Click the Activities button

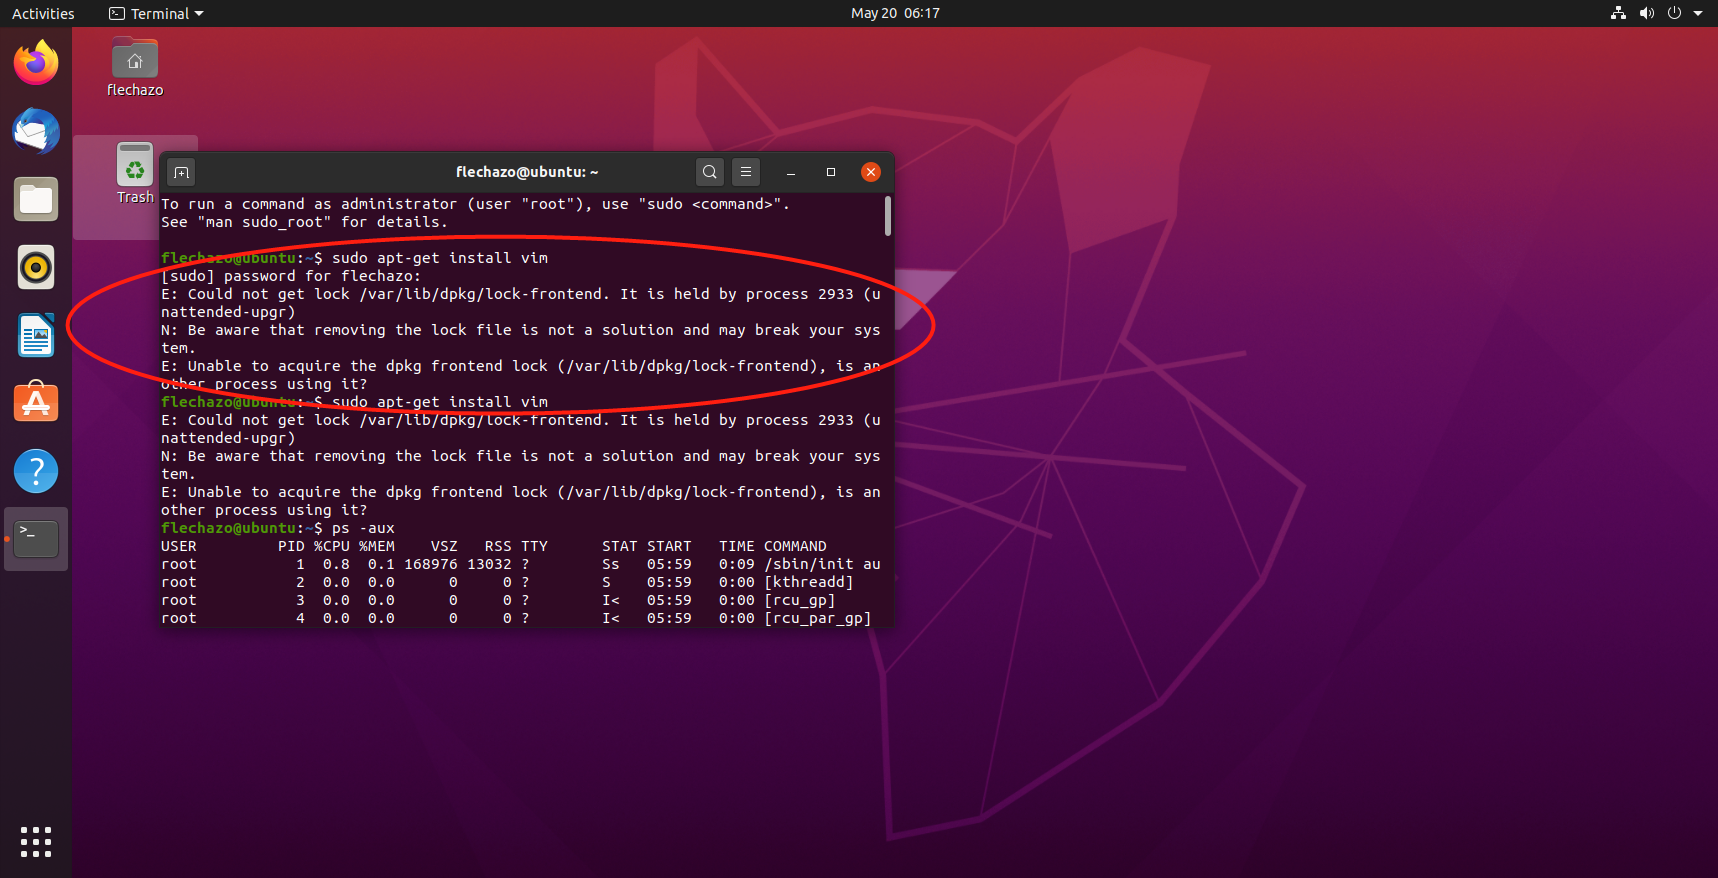tap(43, 13)
